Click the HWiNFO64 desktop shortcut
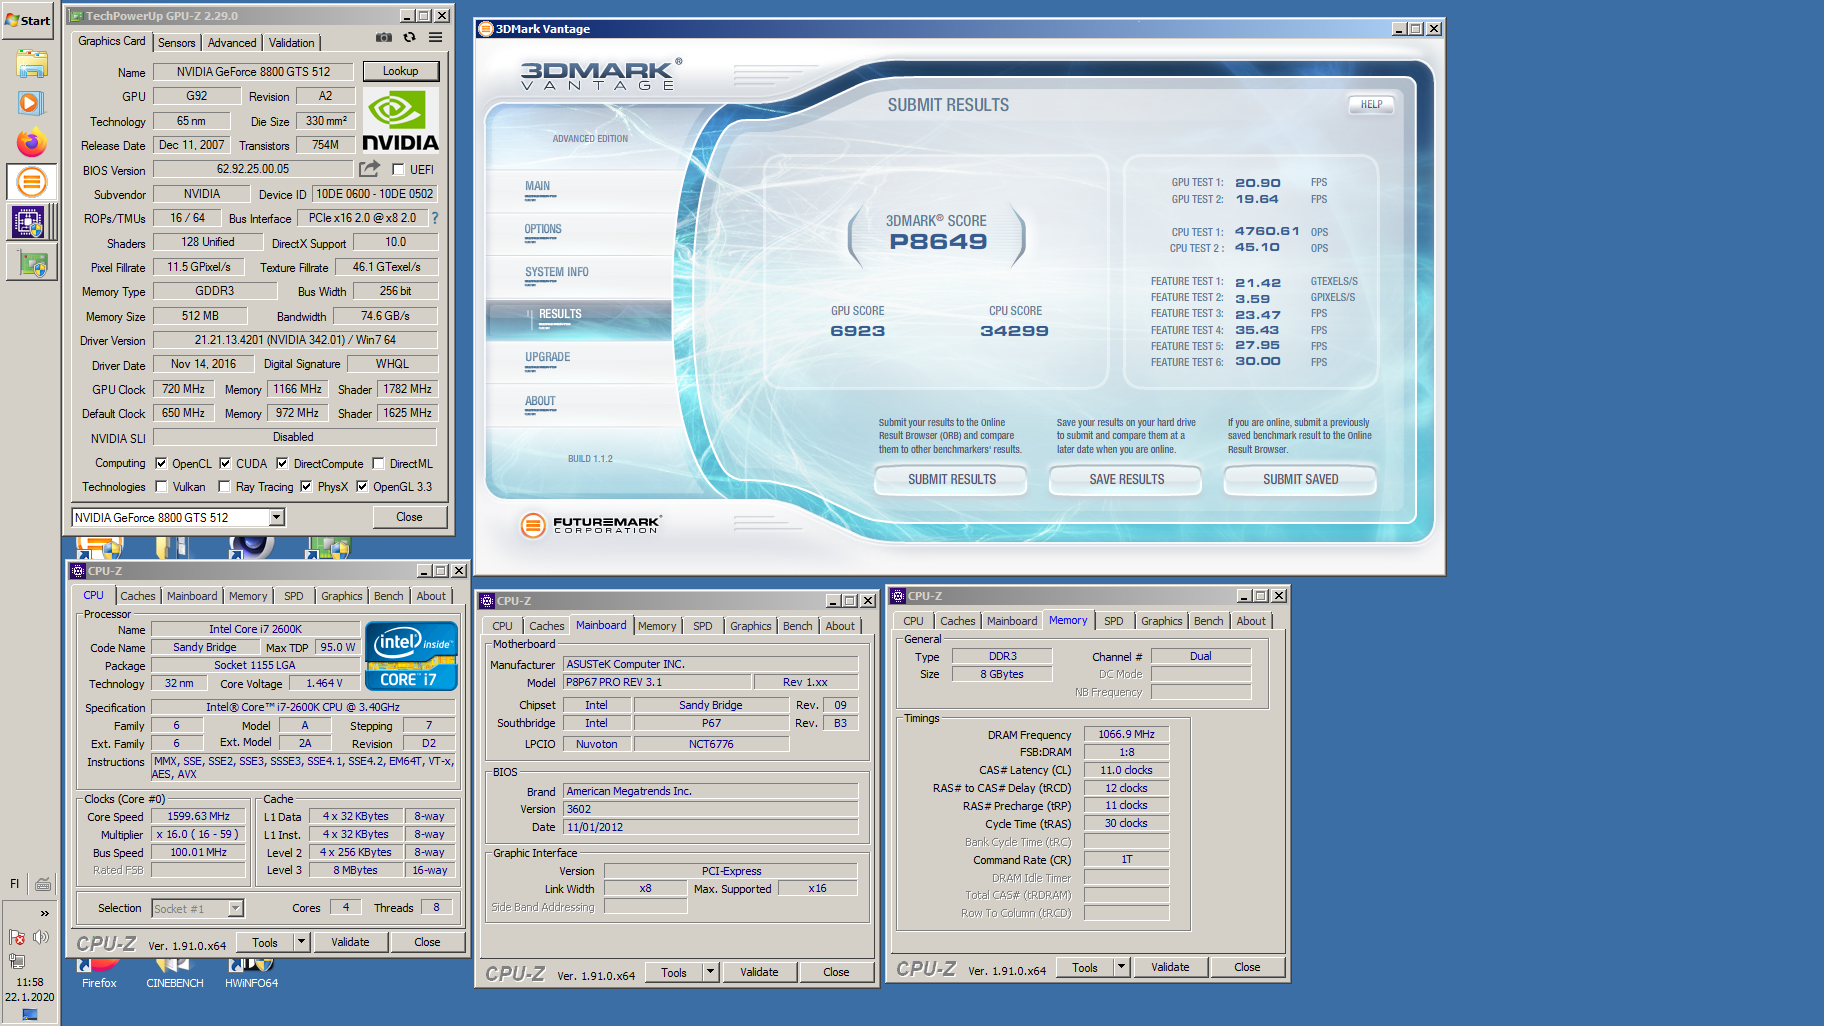 pos(251,973)
